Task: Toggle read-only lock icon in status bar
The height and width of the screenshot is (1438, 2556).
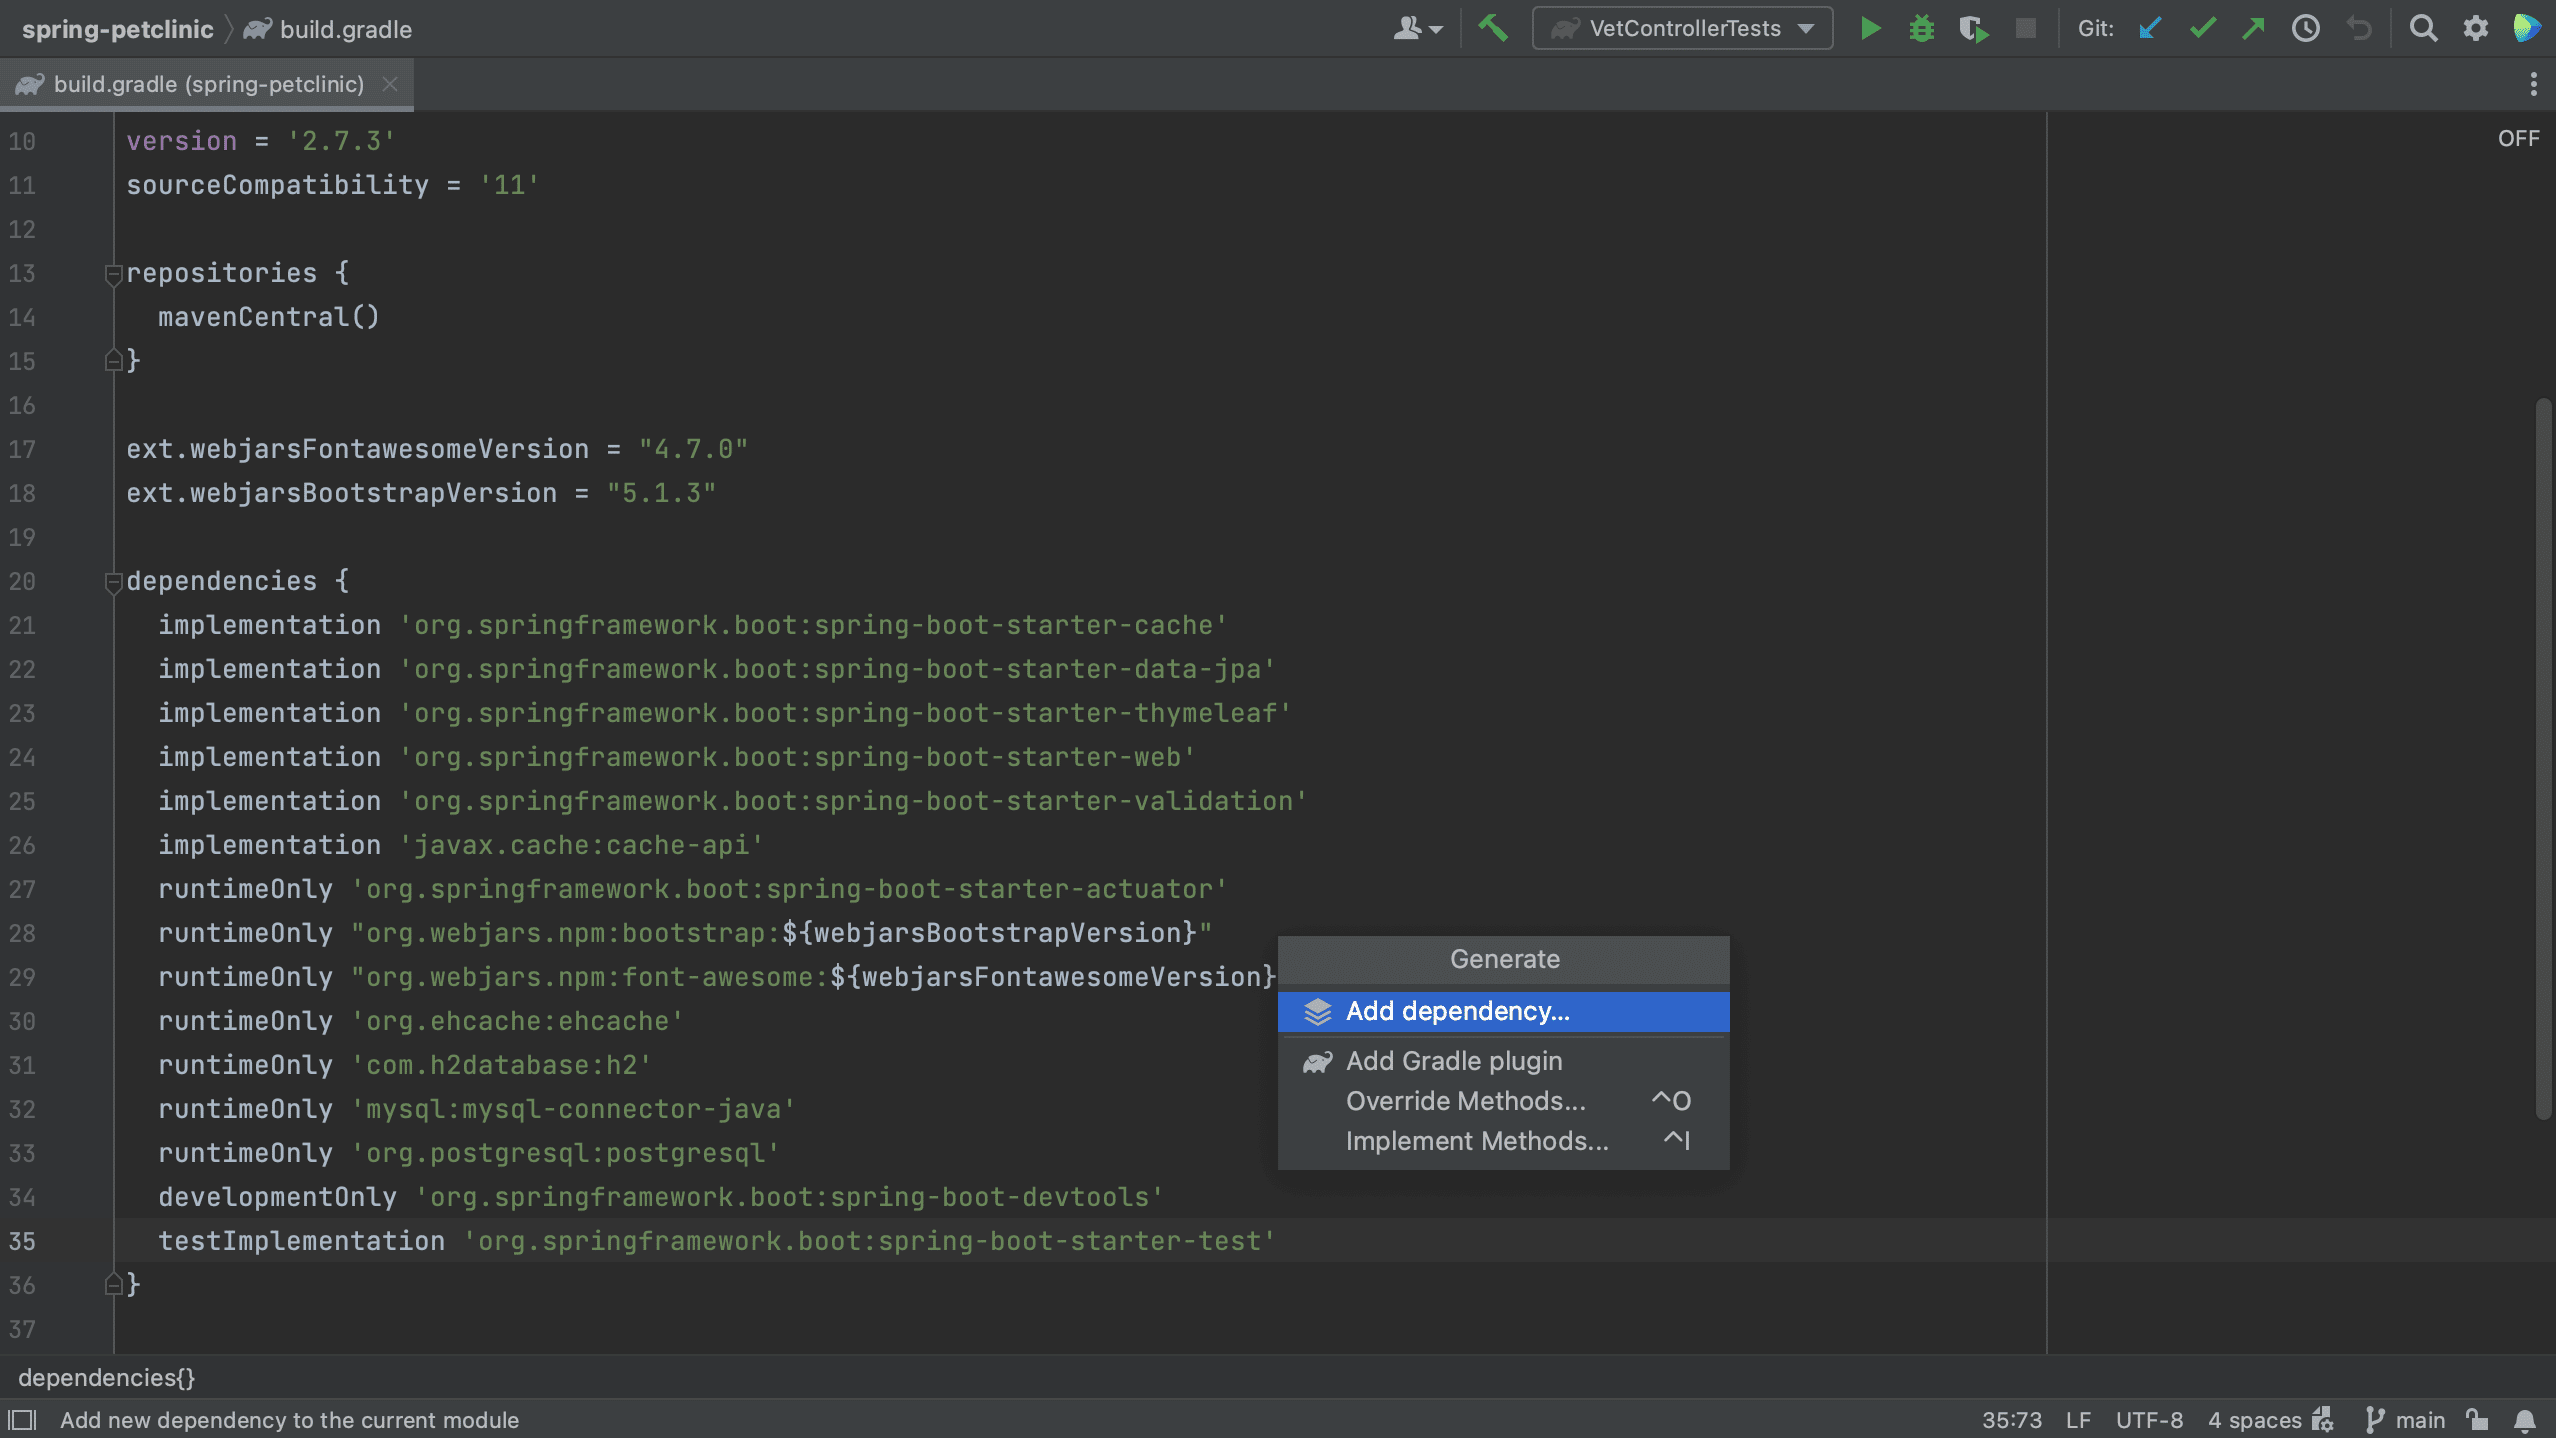Action: tap(2477, 1420)
